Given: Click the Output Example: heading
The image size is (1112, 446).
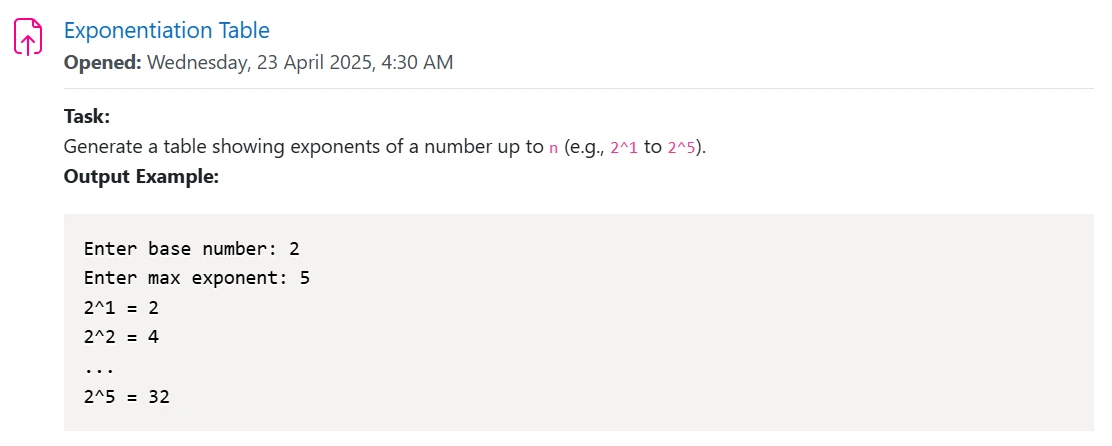Looking at the screenshot, I should (141, 177).
